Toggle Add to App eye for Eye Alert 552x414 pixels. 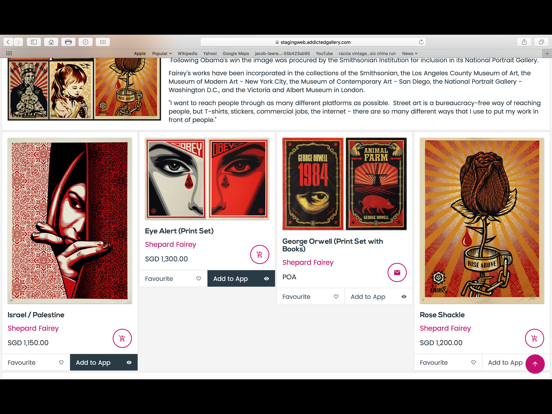266,278
